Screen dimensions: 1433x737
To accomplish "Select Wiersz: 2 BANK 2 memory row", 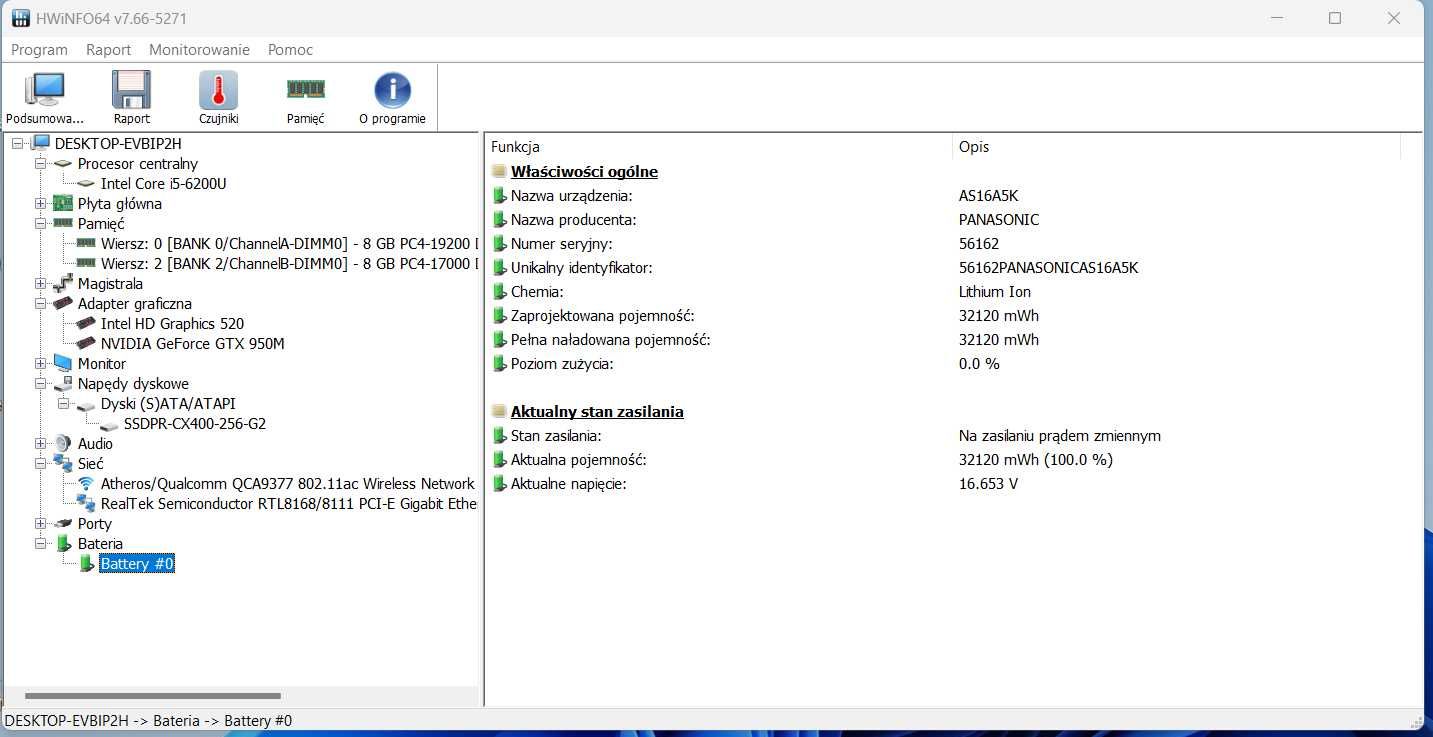I will [x=289, y=264].
